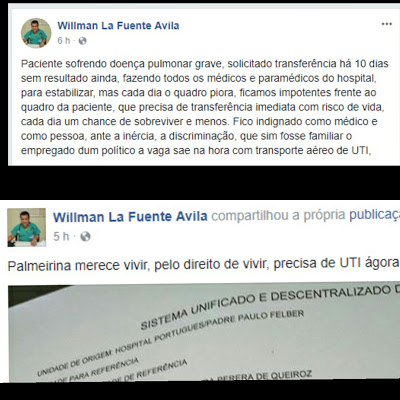Click the globe privacy icon beside 6 h
The height and width of the screenshot is (400, 400).
[x=82, y=41]
